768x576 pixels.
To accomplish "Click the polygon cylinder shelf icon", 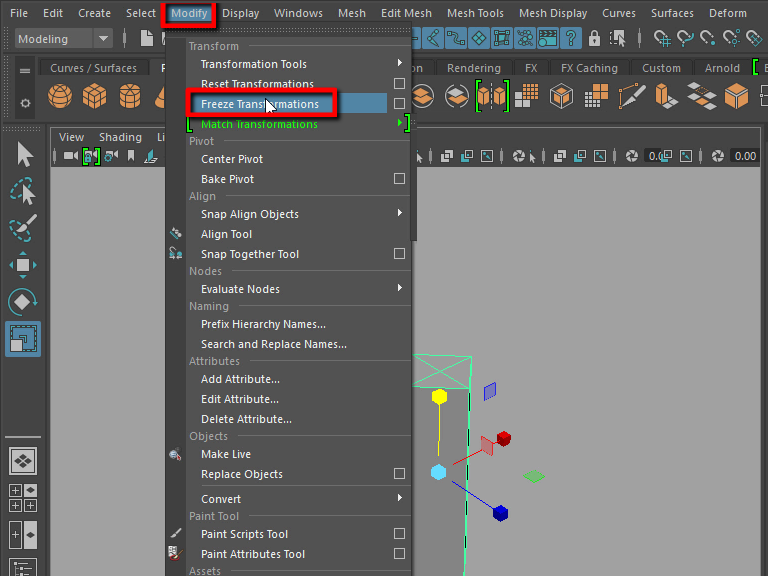I will [129, 97].
